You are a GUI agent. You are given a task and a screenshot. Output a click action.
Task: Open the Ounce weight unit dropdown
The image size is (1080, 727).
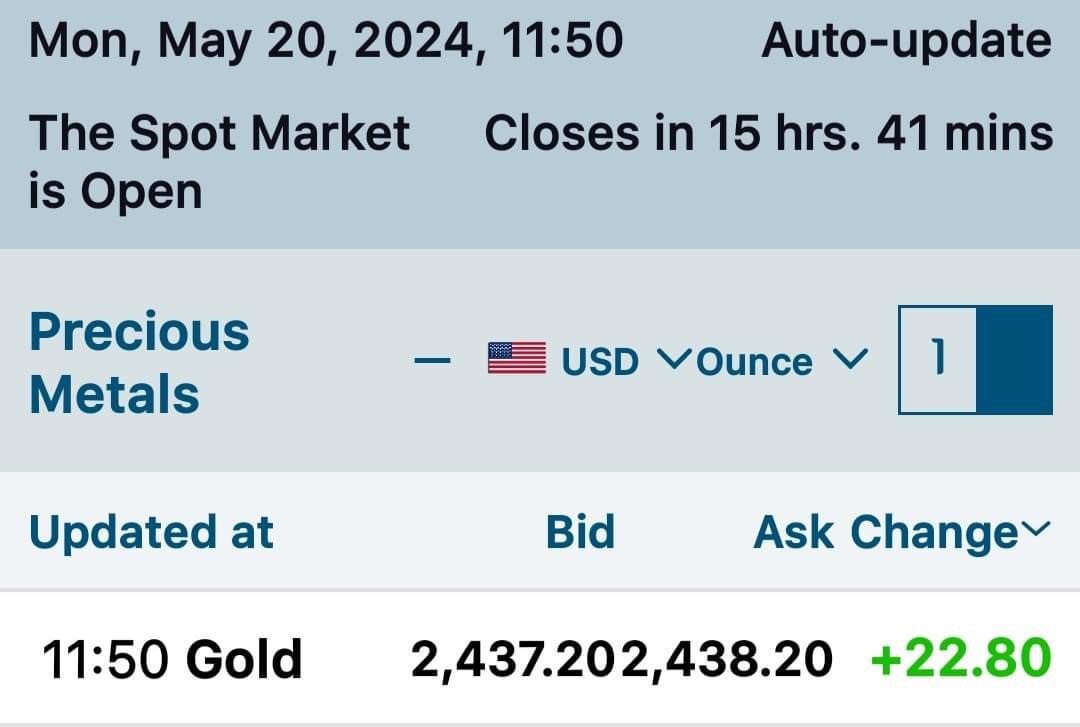pos(755,361)
